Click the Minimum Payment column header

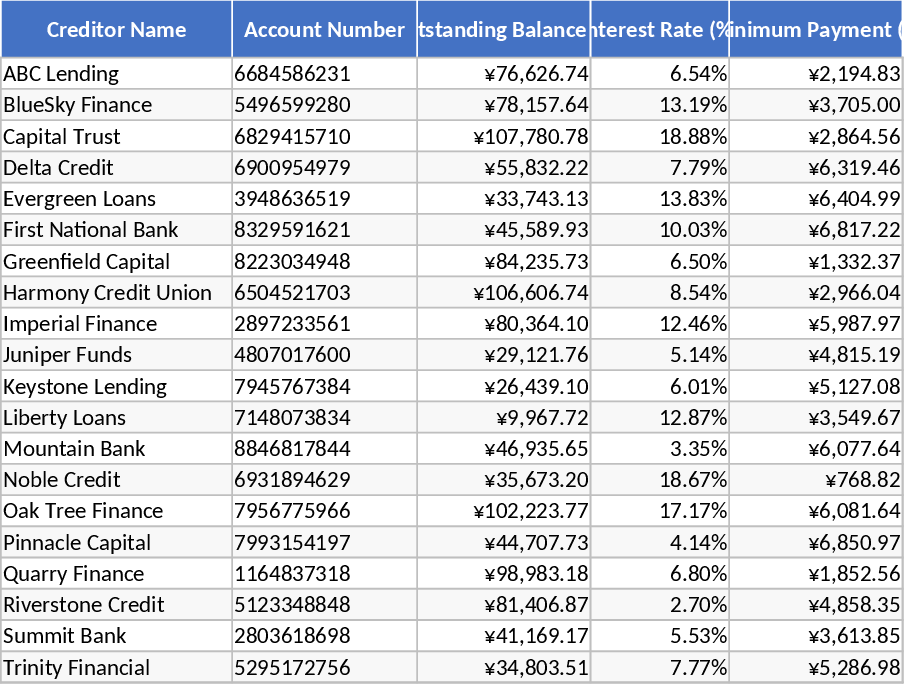[x=816, y=29]
